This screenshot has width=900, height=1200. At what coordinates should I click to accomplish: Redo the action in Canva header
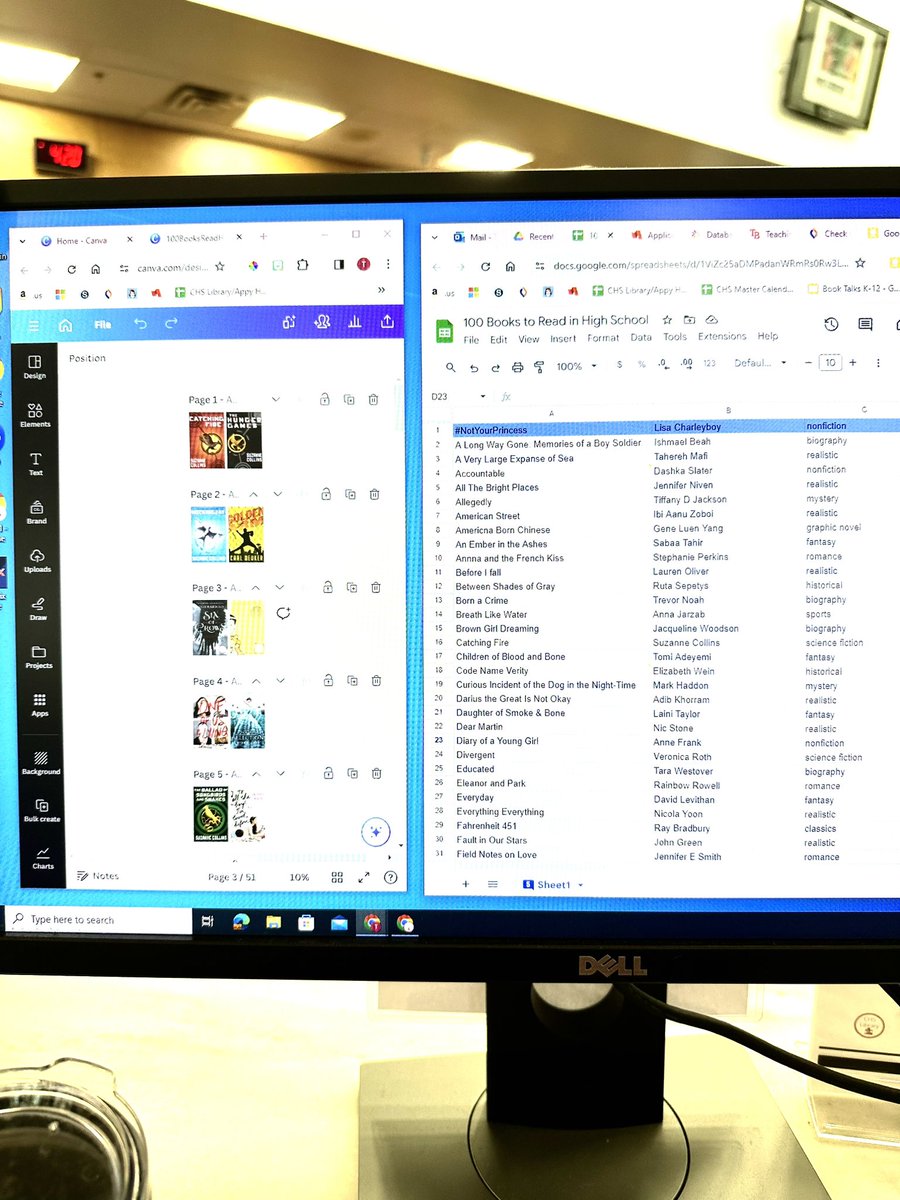click(171, 324)
